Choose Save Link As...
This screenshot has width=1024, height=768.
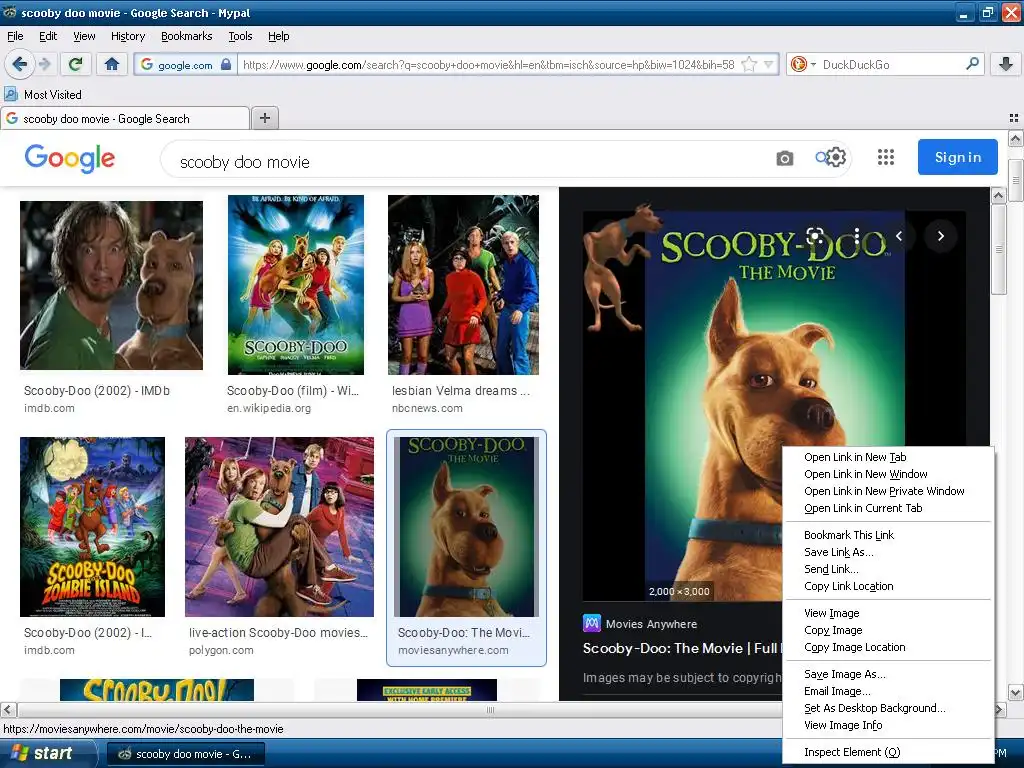click(839, 552)
